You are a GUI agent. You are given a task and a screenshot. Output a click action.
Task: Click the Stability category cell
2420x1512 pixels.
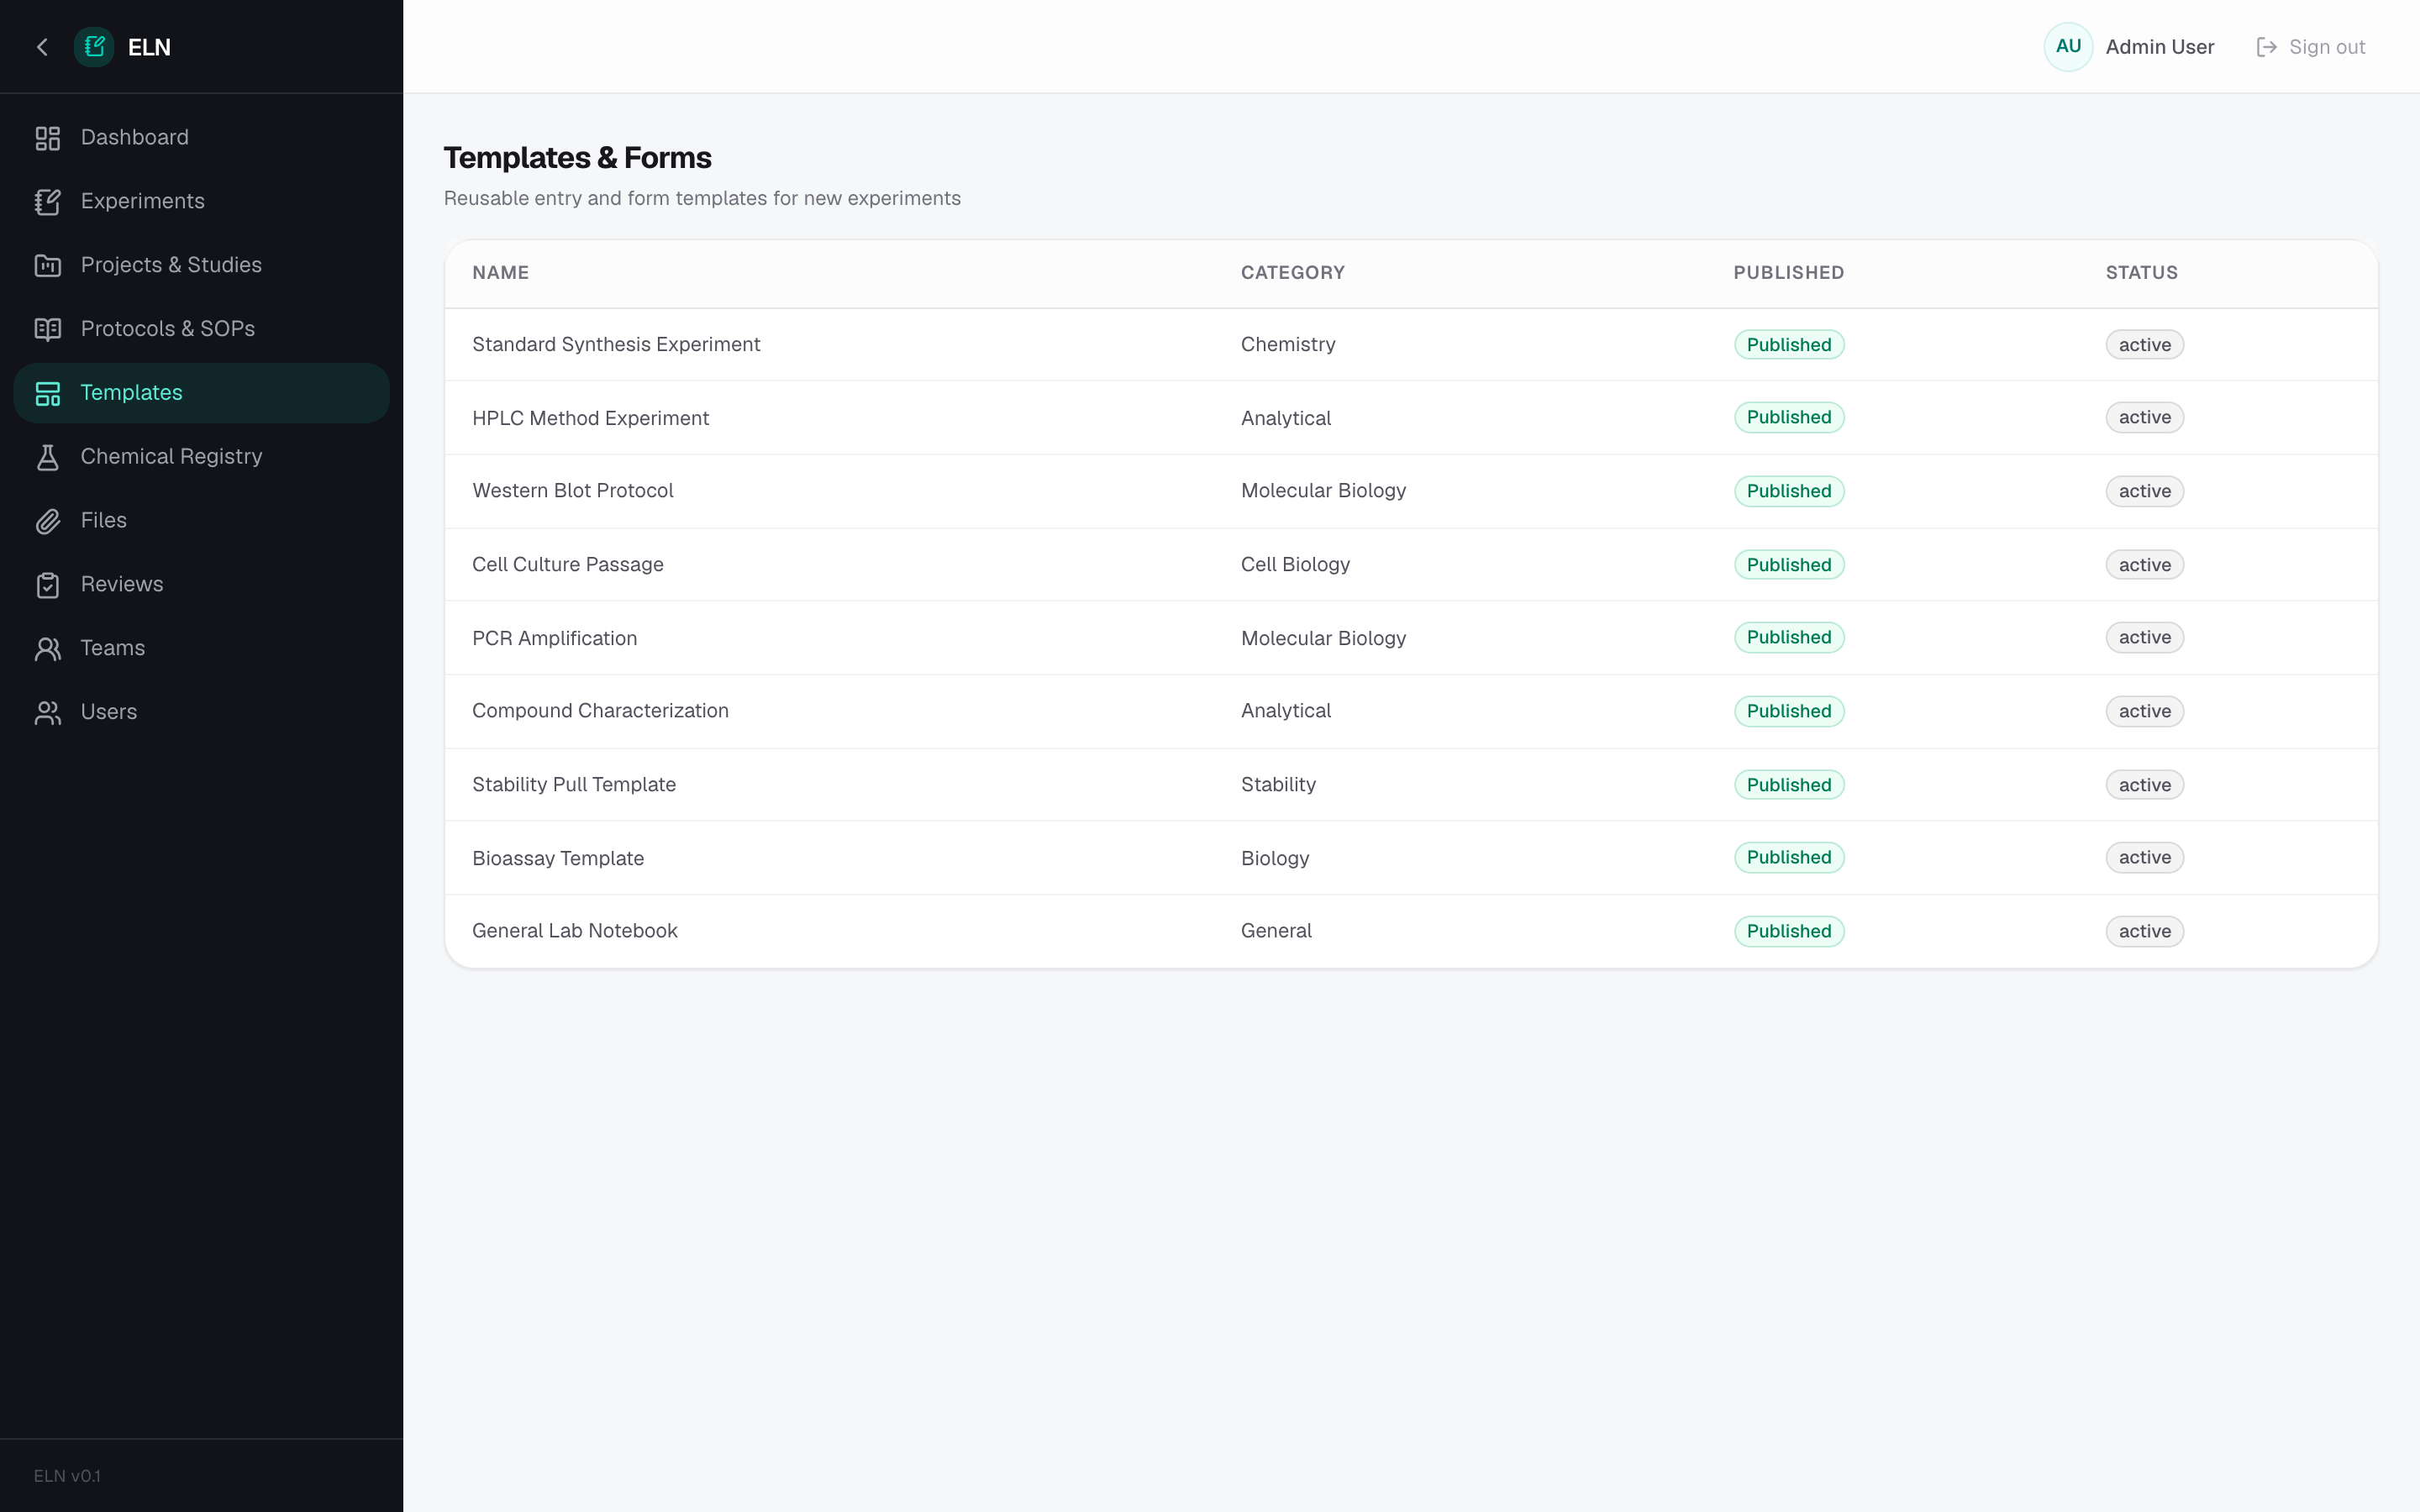tap(1278, 785)
